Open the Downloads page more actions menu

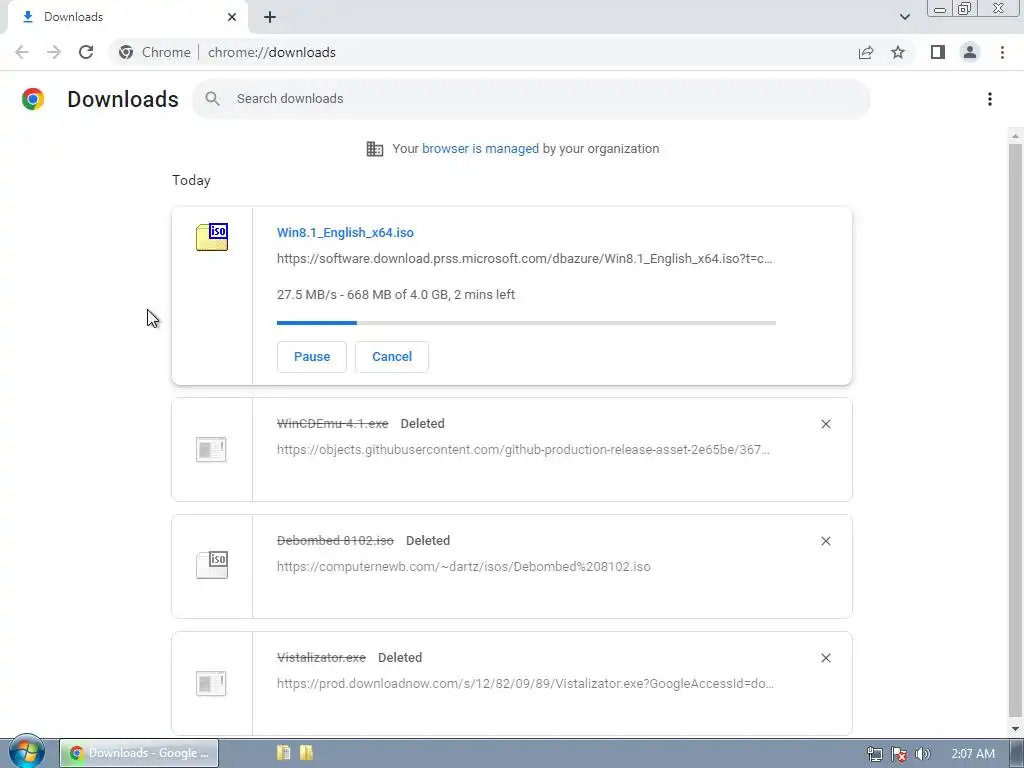tap(989, 99)
